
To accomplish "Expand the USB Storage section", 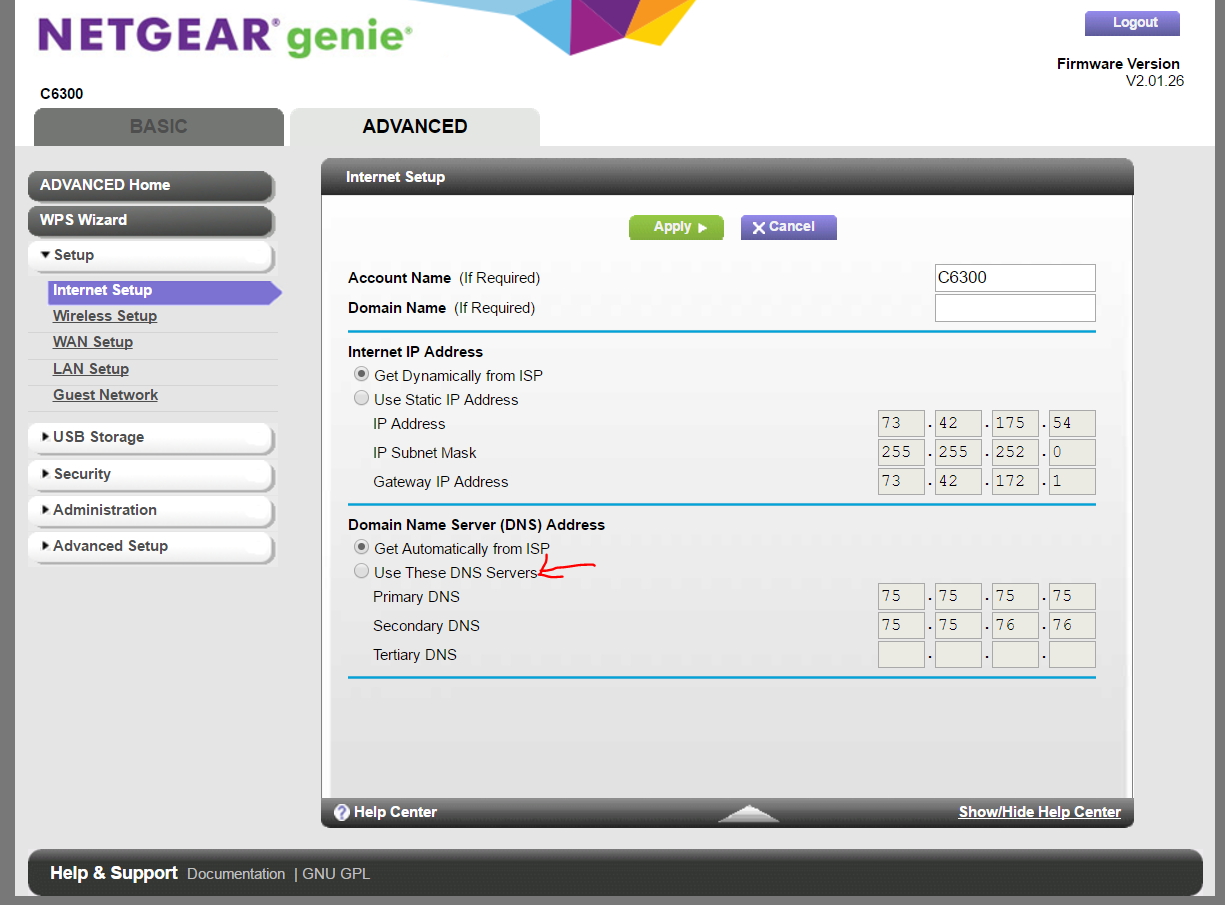I will click(98, 437).
